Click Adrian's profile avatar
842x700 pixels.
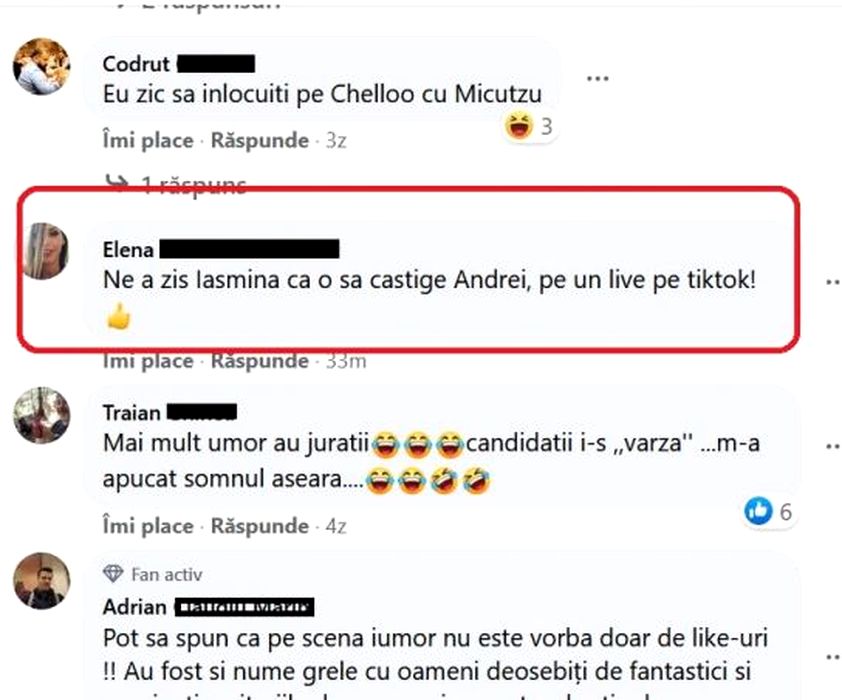pyautogui.click(x=42, y=580)
